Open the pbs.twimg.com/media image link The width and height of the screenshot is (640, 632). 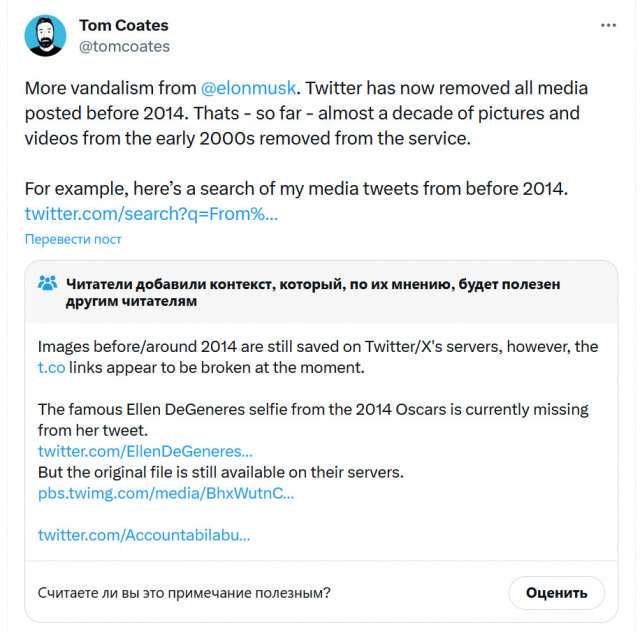(x=166, y=493)
